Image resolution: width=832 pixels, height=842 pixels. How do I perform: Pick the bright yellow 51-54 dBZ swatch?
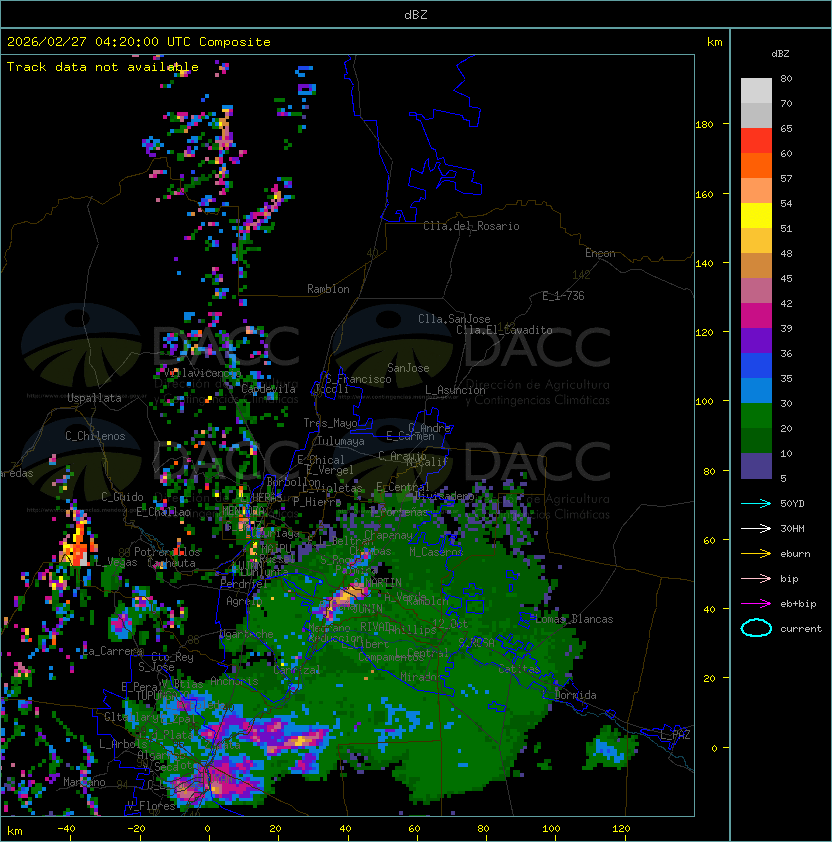pyautogui.click(x=756, y=215)
